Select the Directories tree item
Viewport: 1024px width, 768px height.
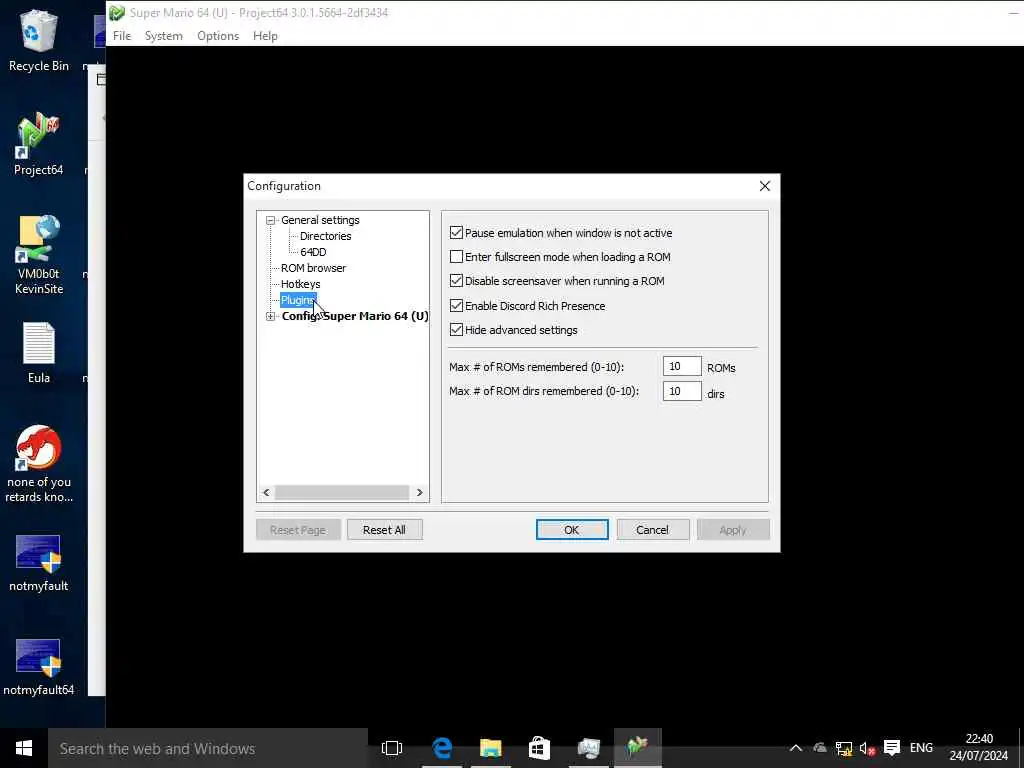click(325, 236)
